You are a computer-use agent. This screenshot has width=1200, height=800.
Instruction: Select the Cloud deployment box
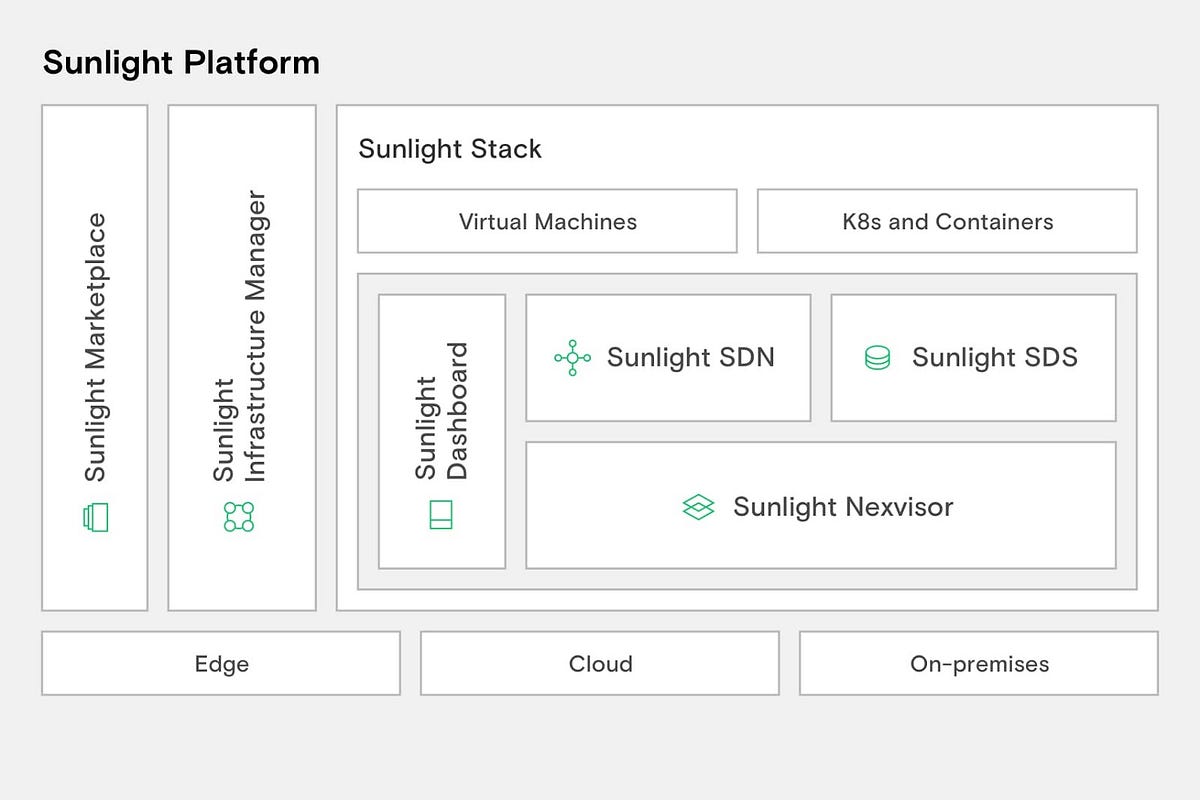[x=599, y=663]
